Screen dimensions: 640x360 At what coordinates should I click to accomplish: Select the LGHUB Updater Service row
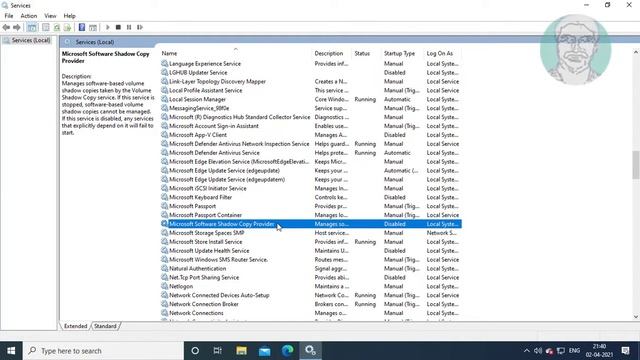(x=311, y=73)
